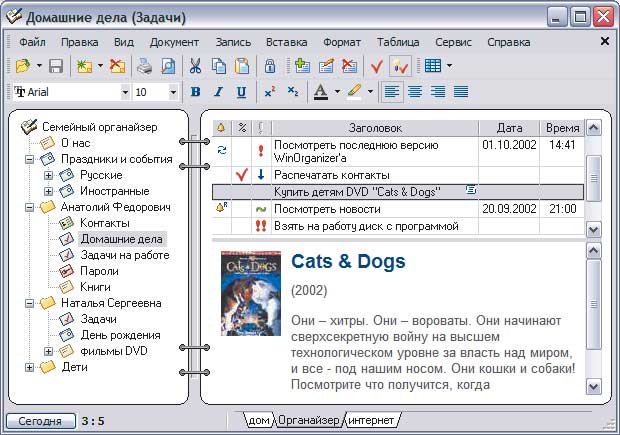Expand the Русские tree node
Viewport: 620px width, 435px height.
coord(48,175)
